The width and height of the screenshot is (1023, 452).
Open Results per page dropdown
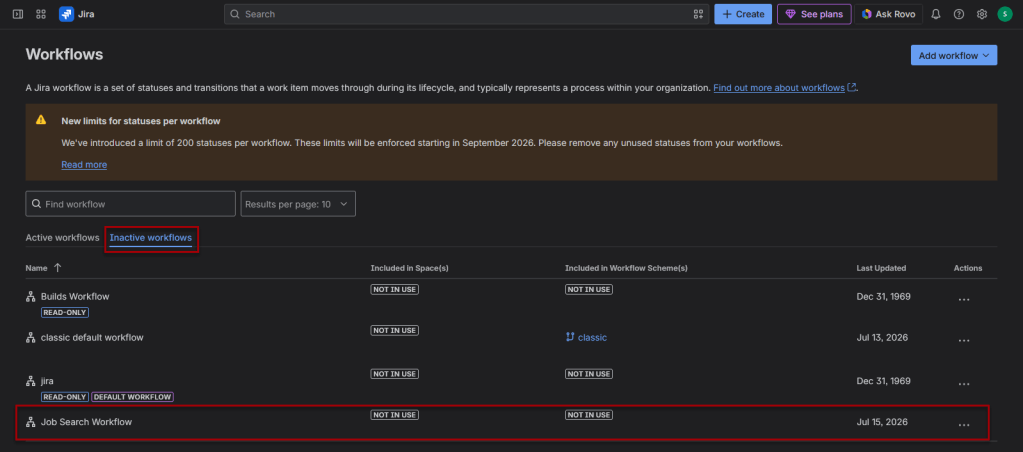click(x=298, y=204)
